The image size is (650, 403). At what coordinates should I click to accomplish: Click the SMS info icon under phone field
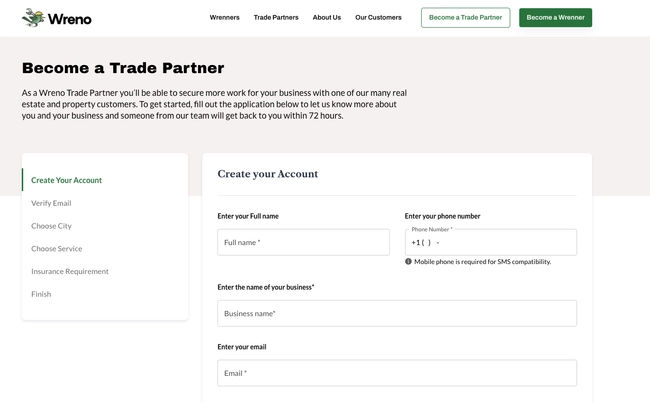click(x=408, y=262)
